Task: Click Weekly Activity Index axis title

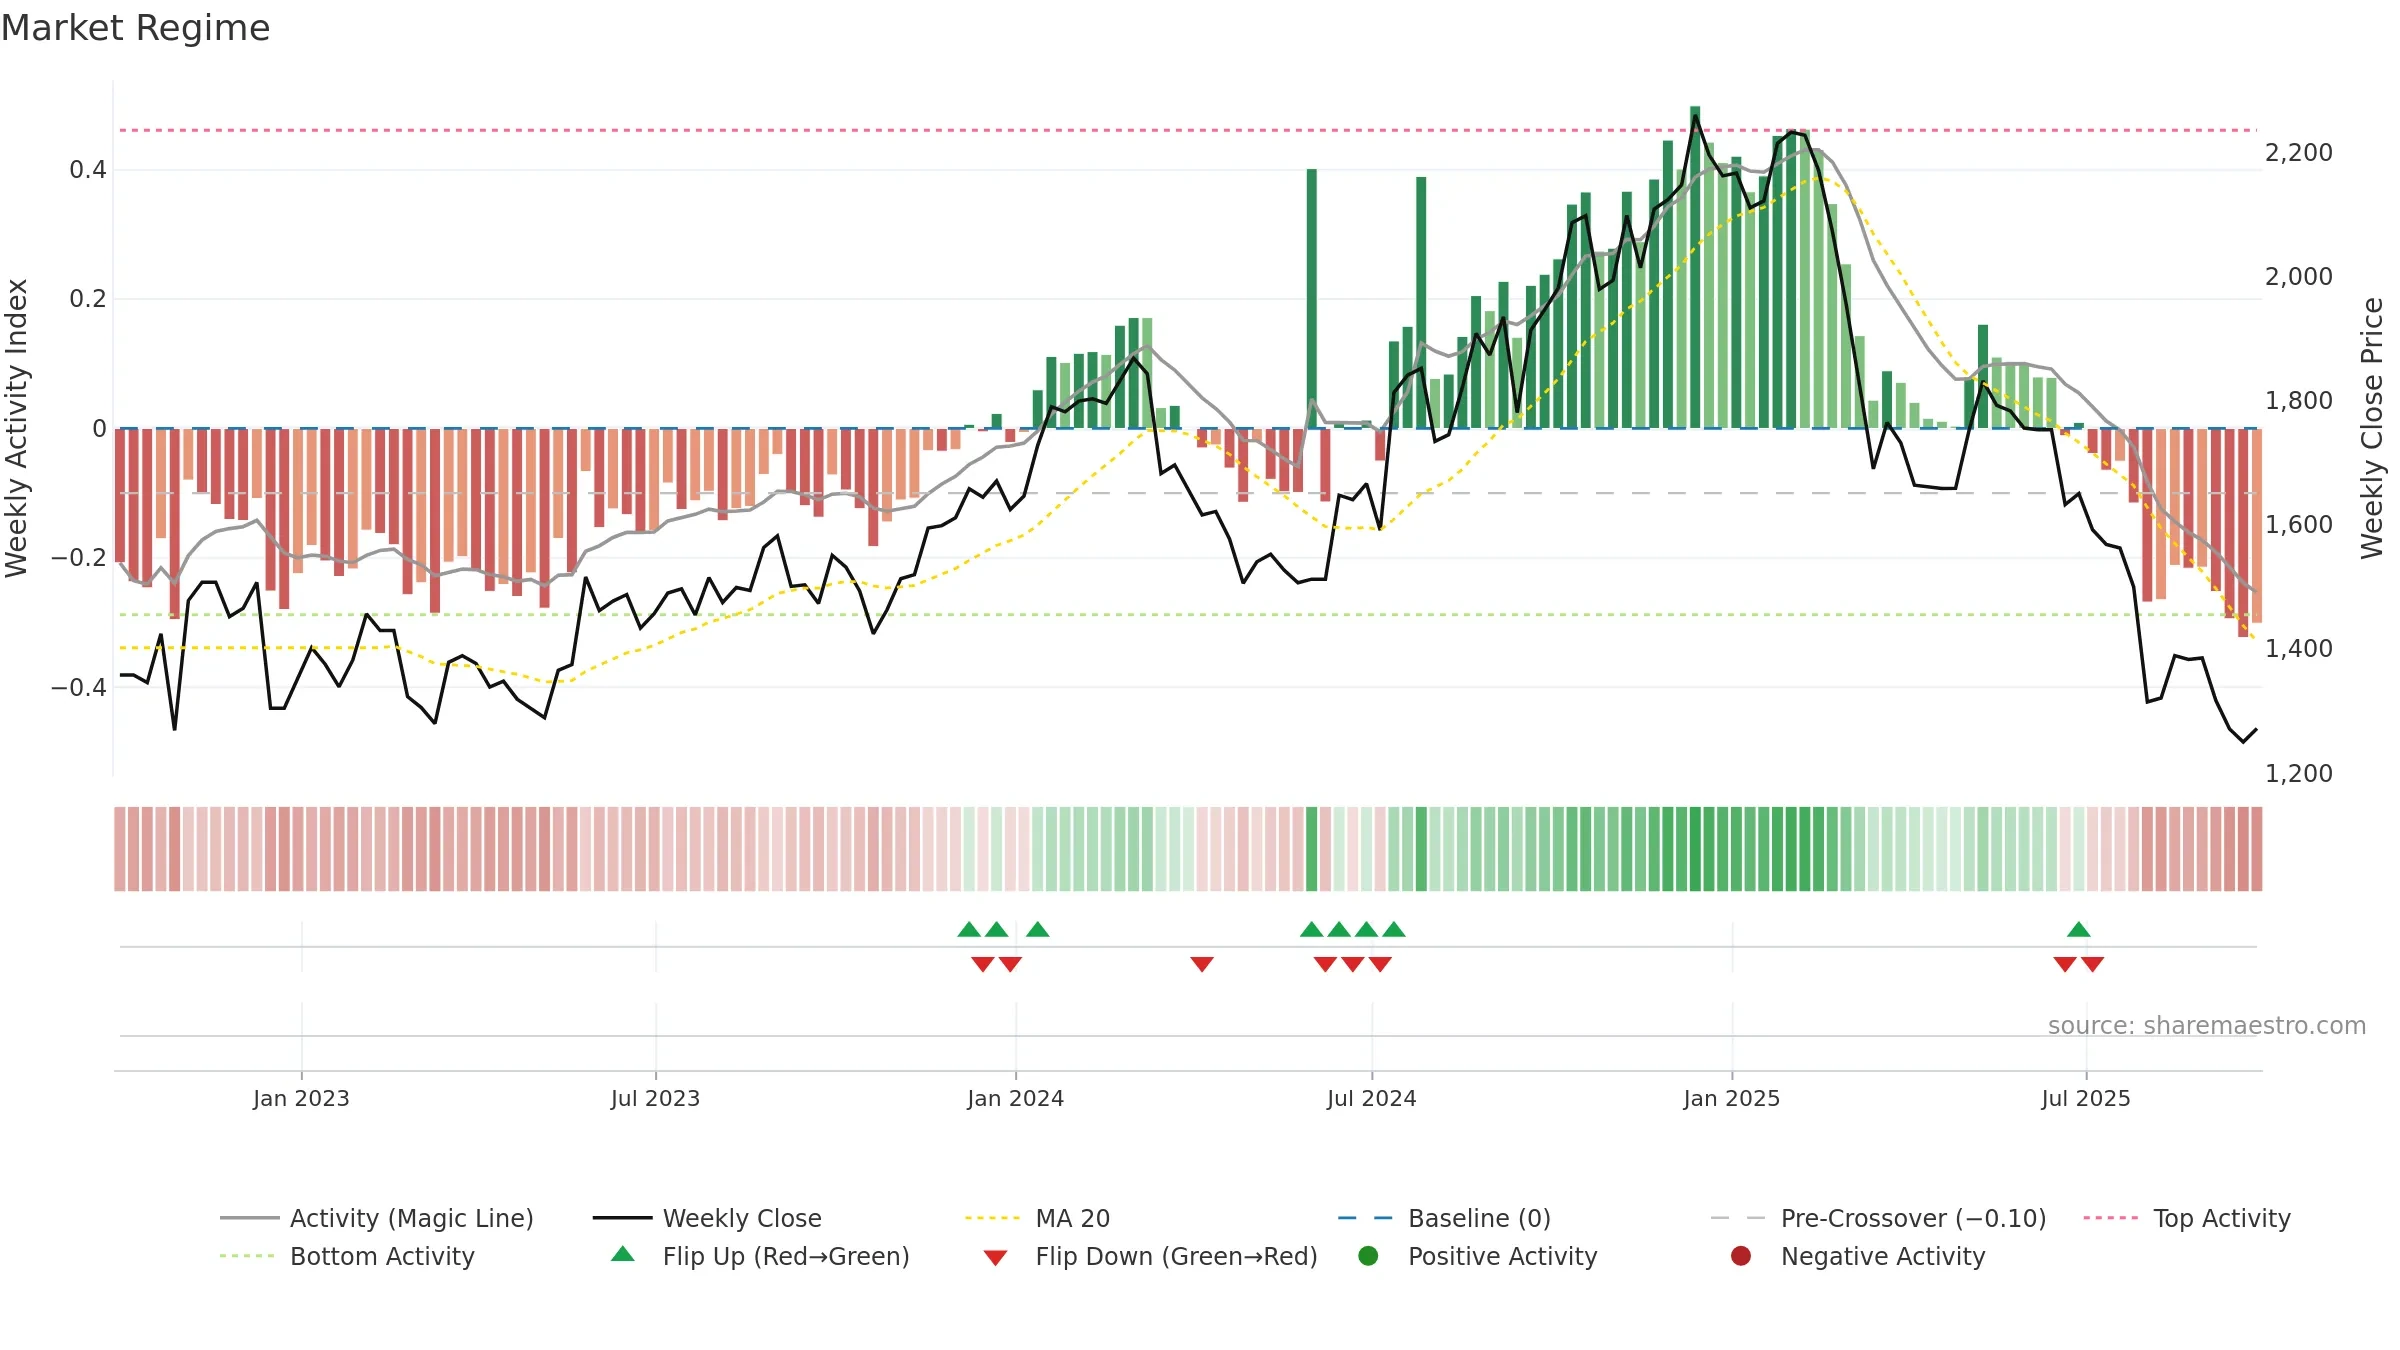Action: click(x=16, y=428)
